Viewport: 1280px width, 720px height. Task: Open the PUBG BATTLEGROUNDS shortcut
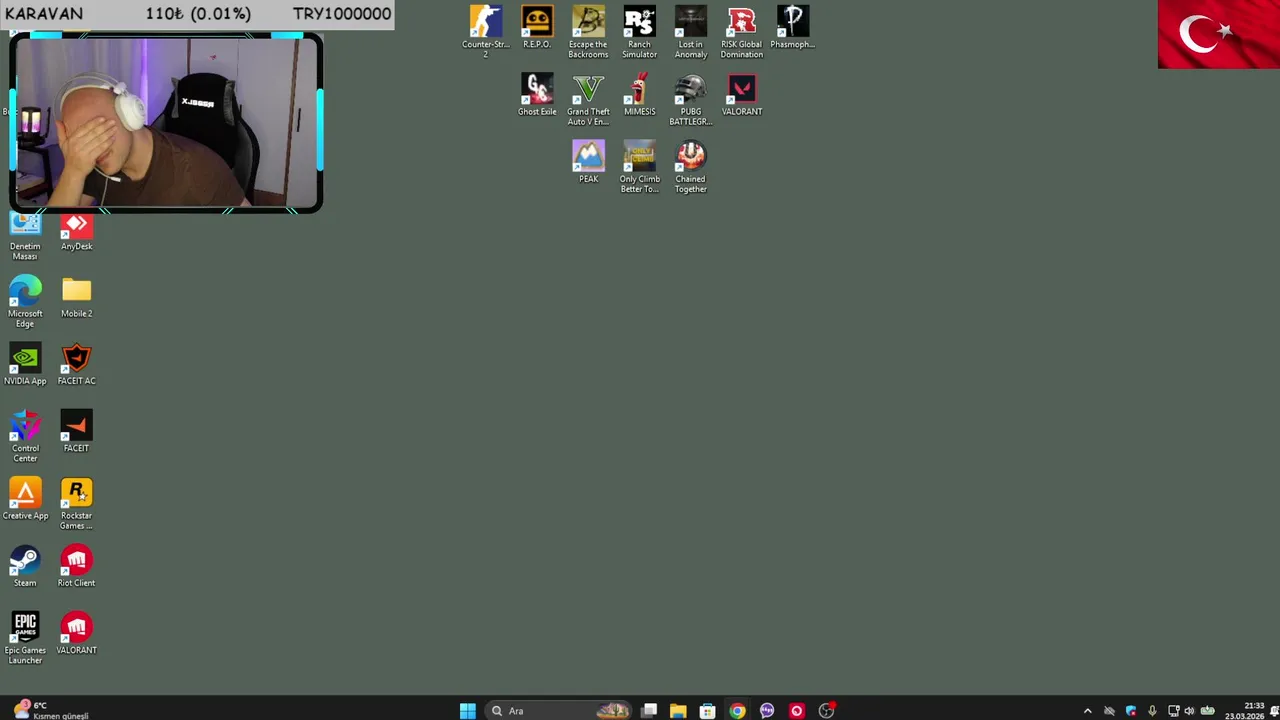click(690, 99)
